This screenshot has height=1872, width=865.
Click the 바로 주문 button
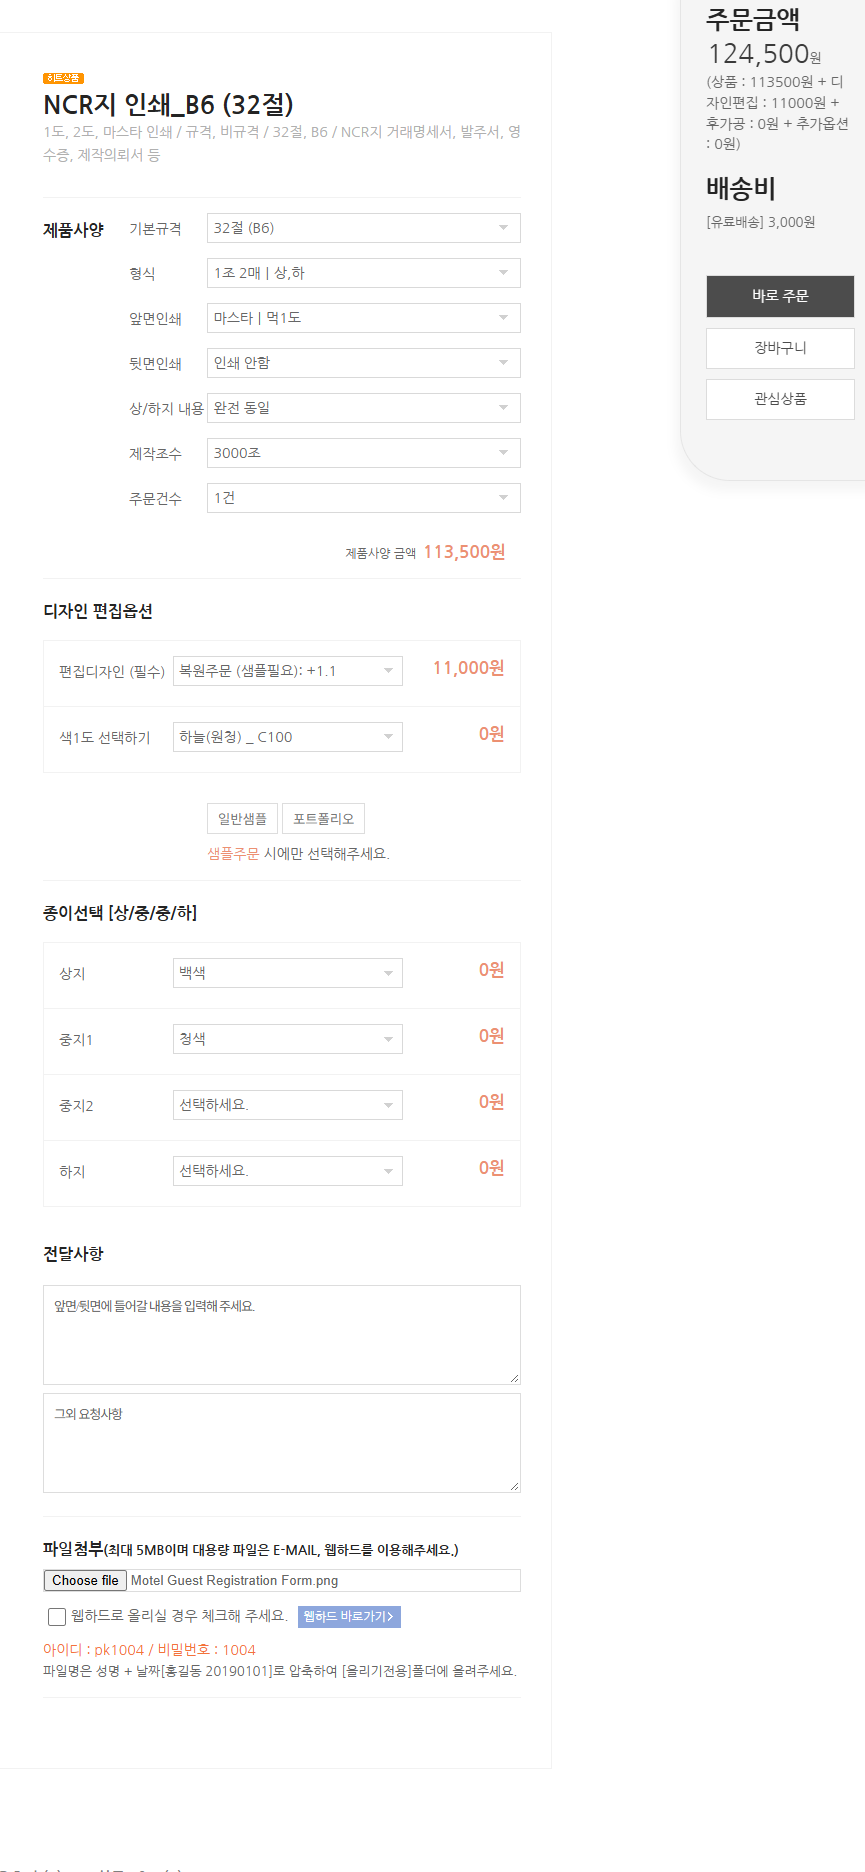780,296
